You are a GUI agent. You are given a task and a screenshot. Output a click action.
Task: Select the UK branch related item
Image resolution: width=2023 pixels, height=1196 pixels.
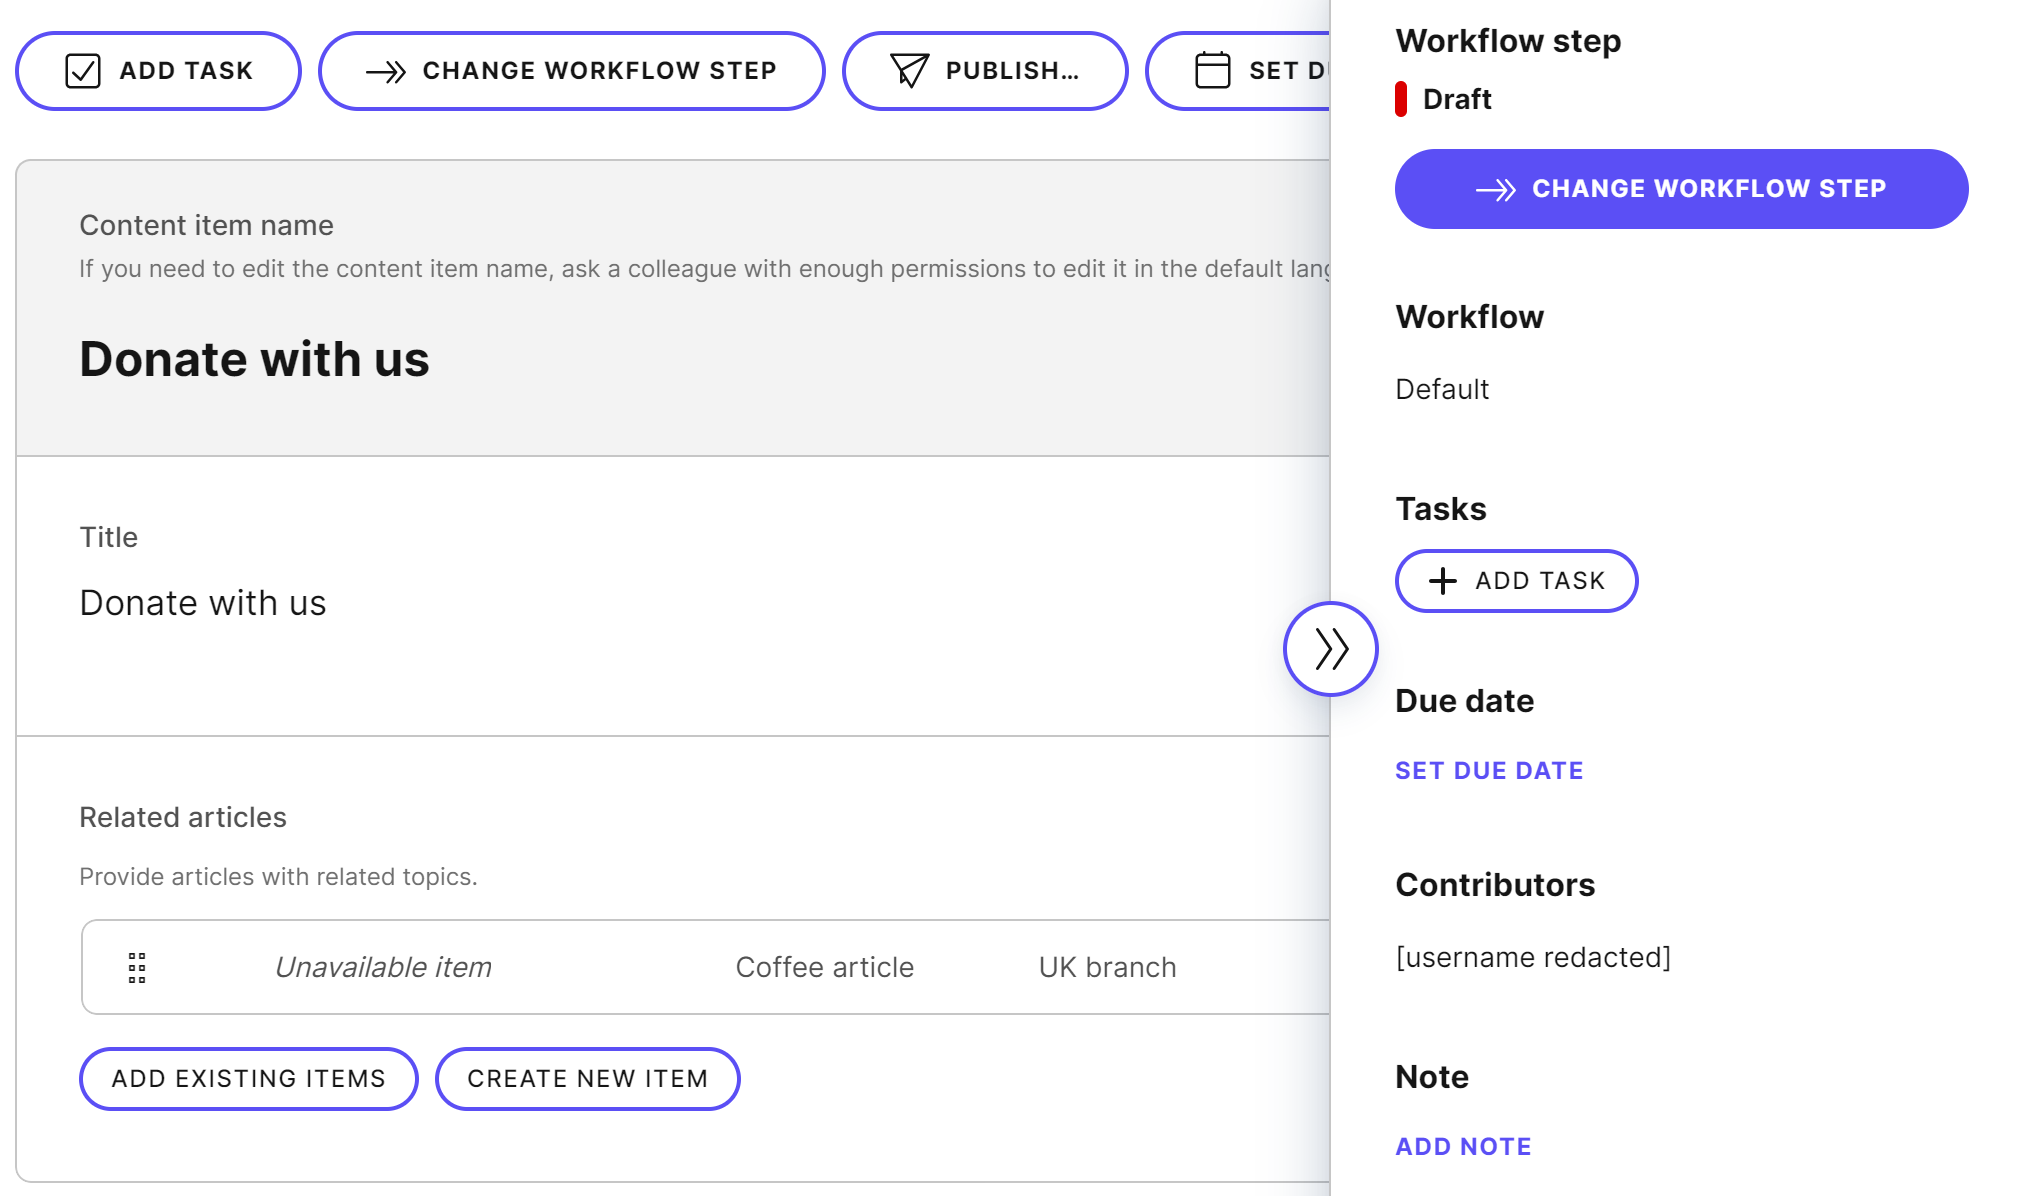pyautogui.click(x=1106, y=967)
